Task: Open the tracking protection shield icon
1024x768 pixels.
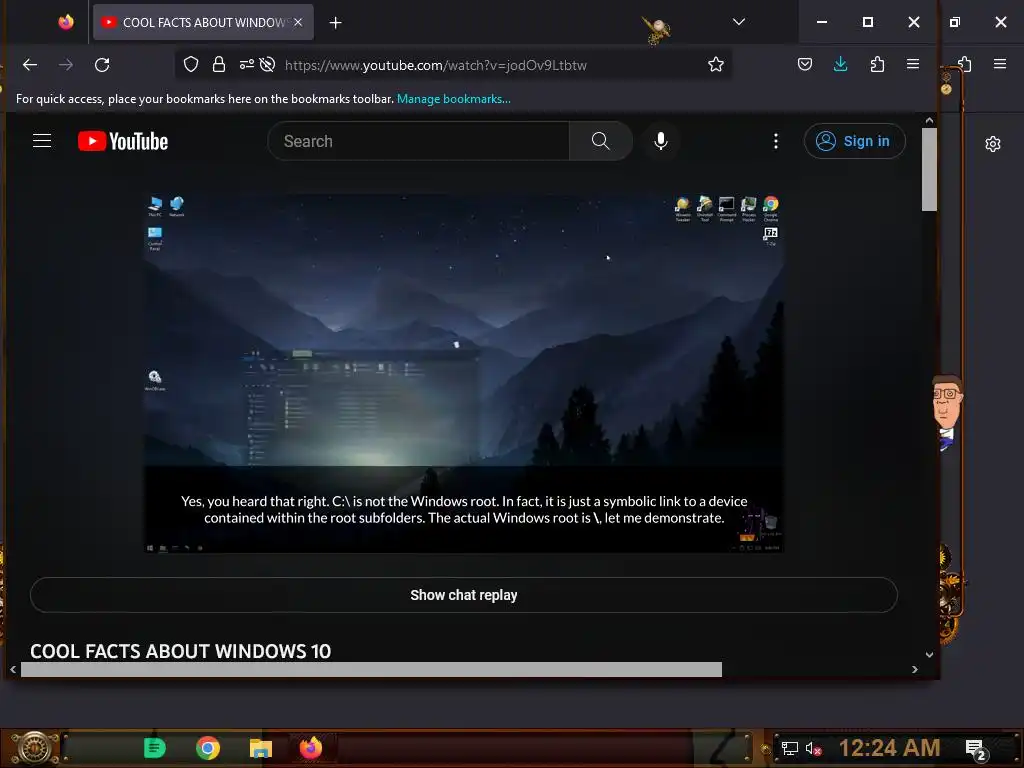Action: 191,65
